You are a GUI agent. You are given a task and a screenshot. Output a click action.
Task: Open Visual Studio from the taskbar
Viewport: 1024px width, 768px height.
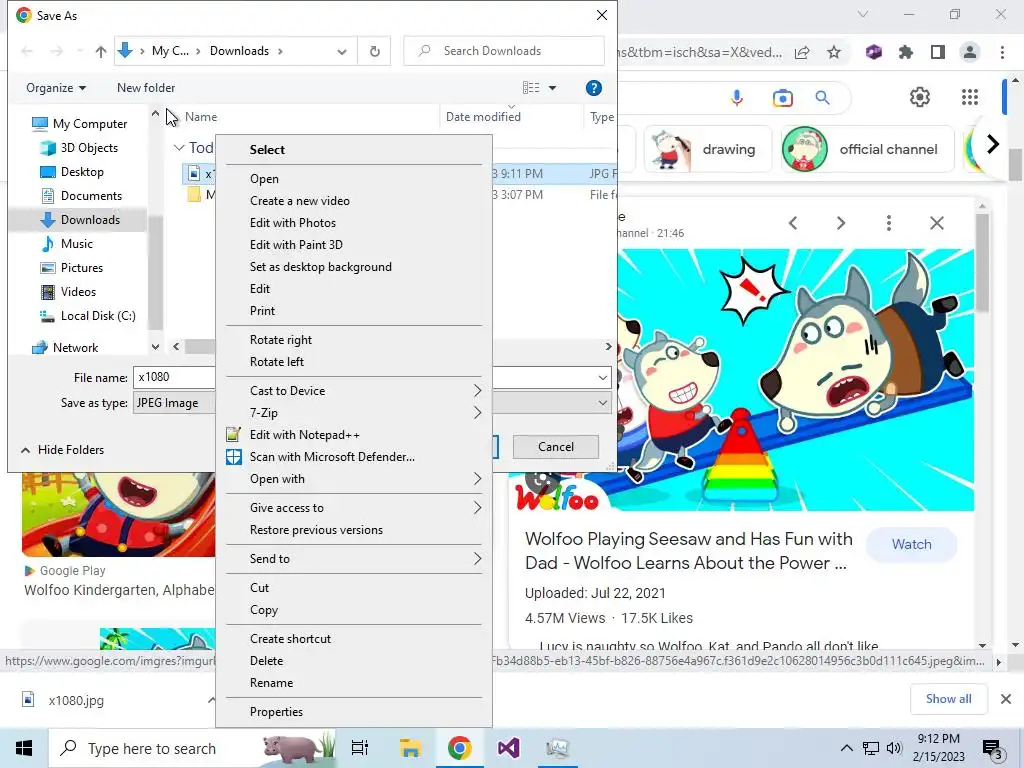click(x=508, y=748)
